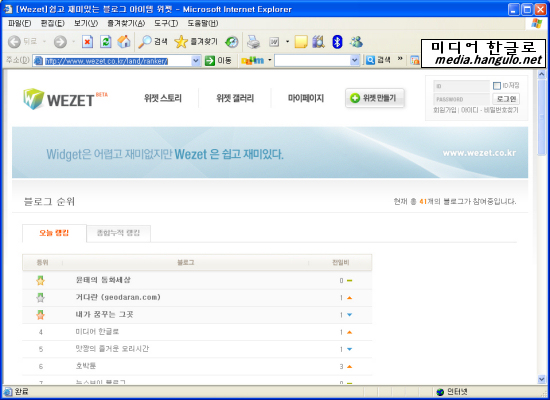Open the History icon in the toolbar
The height and width of the screenshot is (400, 550).
[232, 42]
